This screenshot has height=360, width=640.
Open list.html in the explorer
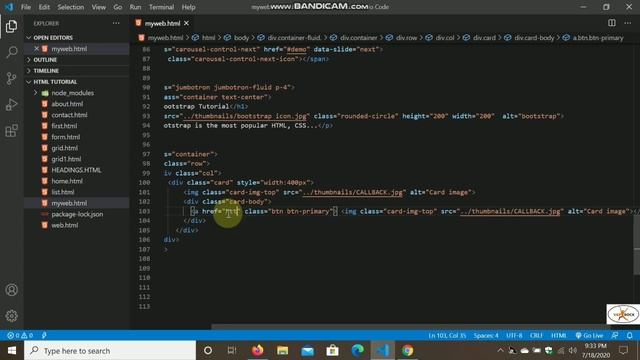(62, 192)
